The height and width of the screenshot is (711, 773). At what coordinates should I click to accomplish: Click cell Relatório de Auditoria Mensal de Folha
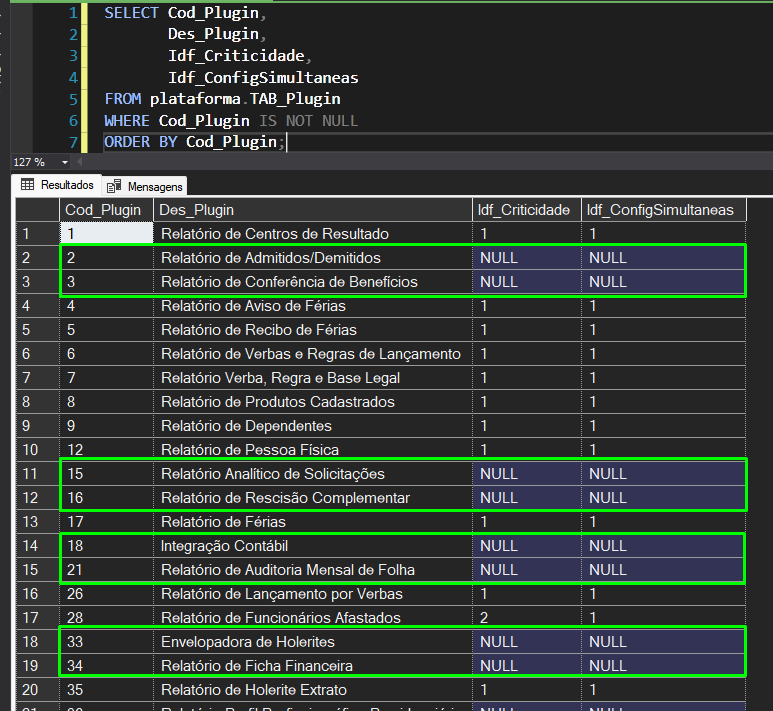pyautogui.click(x=313, y=570)
